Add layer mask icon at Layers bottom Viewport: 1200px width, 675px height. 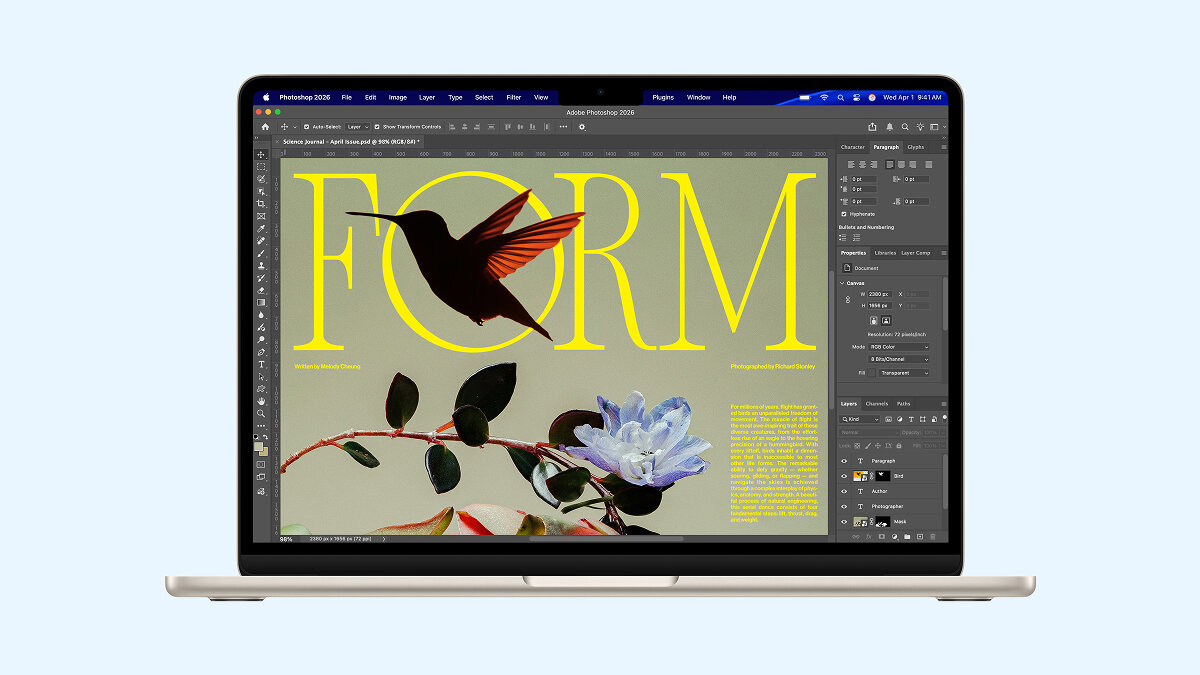[x=882, y=537]
